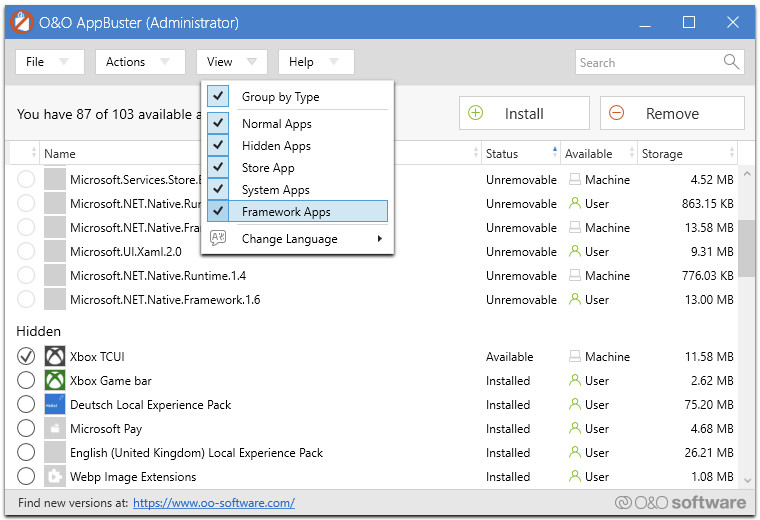Open the Actions dropdown menu
Image resolution: width=760 pixels, height=520 pixels.
pyautogui.click(x=140, y=62)
